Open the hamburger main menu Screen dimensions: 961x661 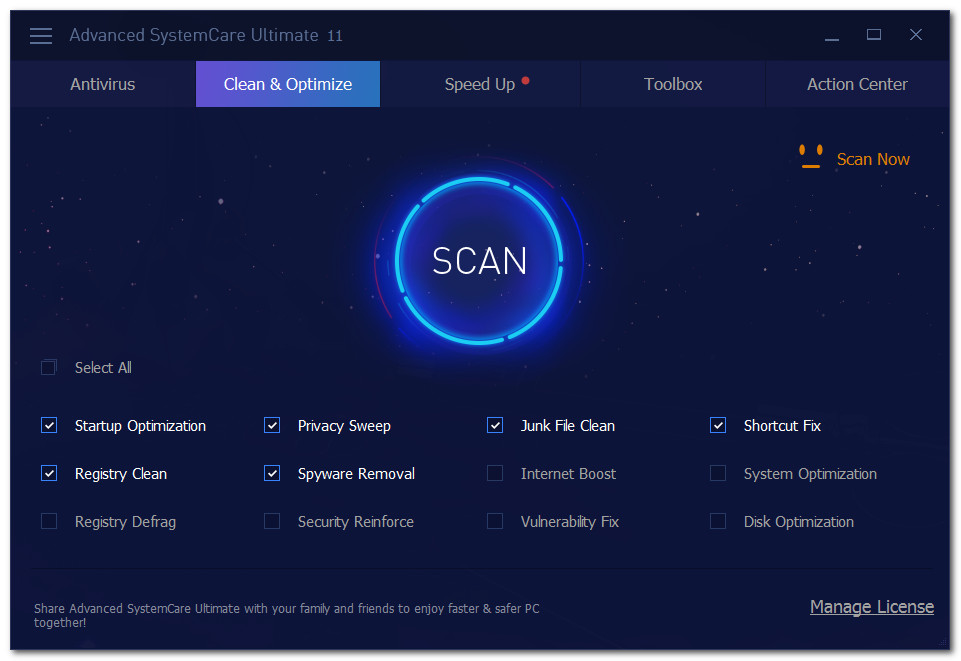click(41, 36)
